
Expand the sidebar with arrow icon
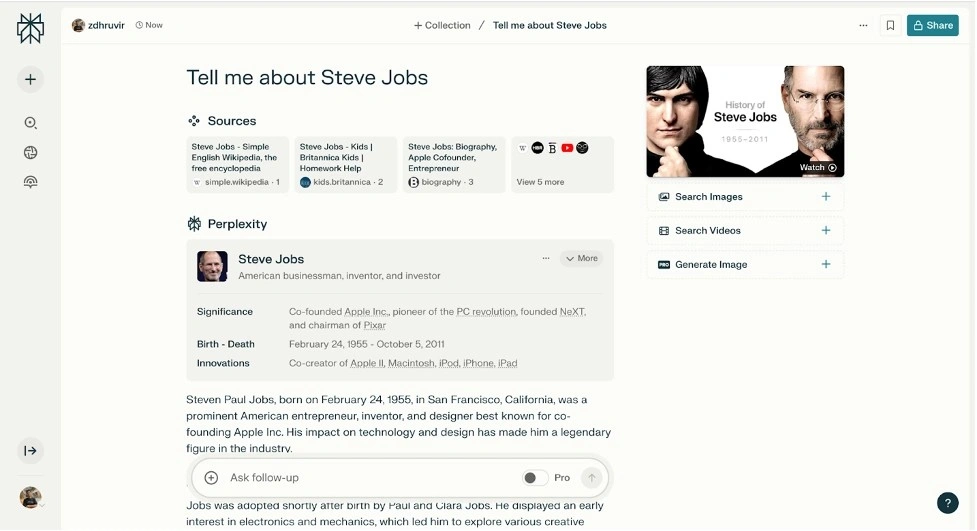[x=30, y=451]
